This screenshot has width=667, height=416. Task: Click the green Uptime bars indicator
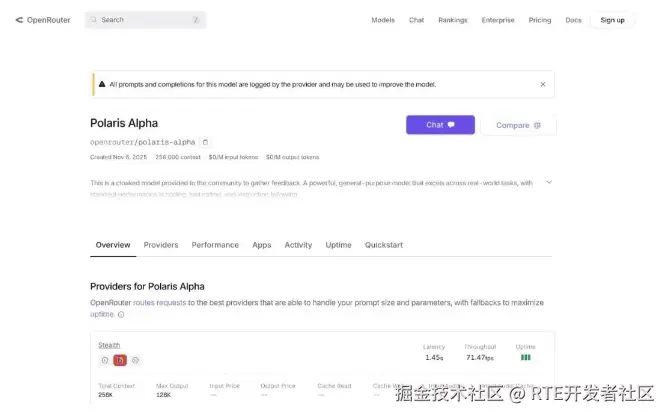click(526, 357)
